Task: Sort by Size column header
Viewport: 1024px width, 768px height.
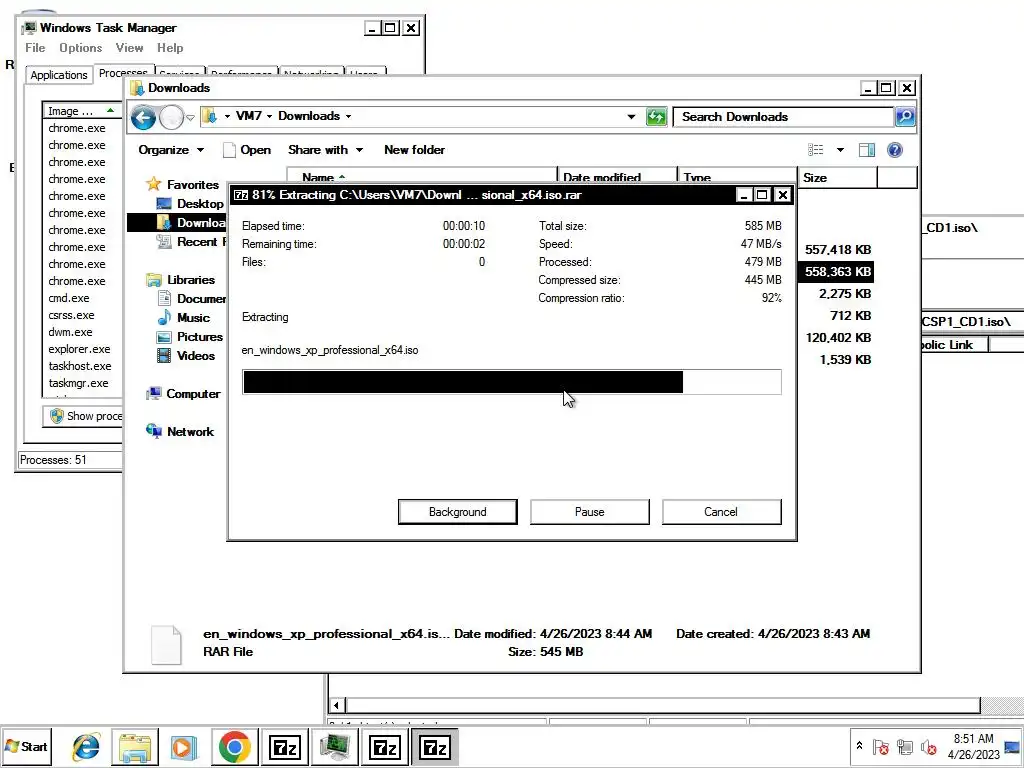Action: tap(837, 178)
